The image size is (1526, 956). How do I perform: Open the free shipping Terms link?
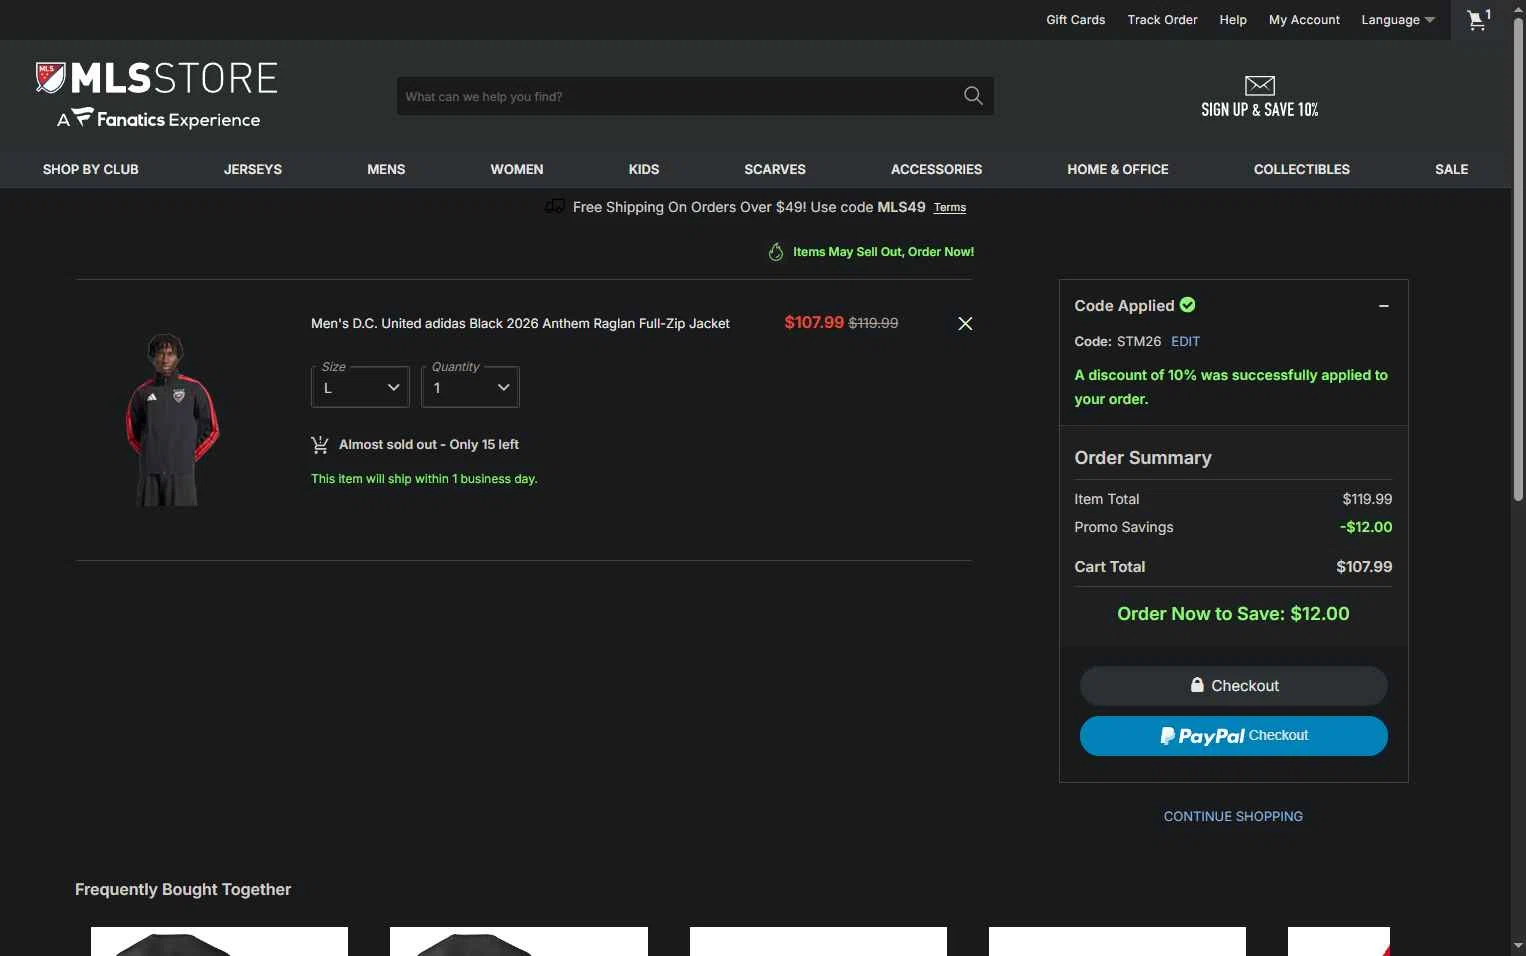(x=950, y=208)
